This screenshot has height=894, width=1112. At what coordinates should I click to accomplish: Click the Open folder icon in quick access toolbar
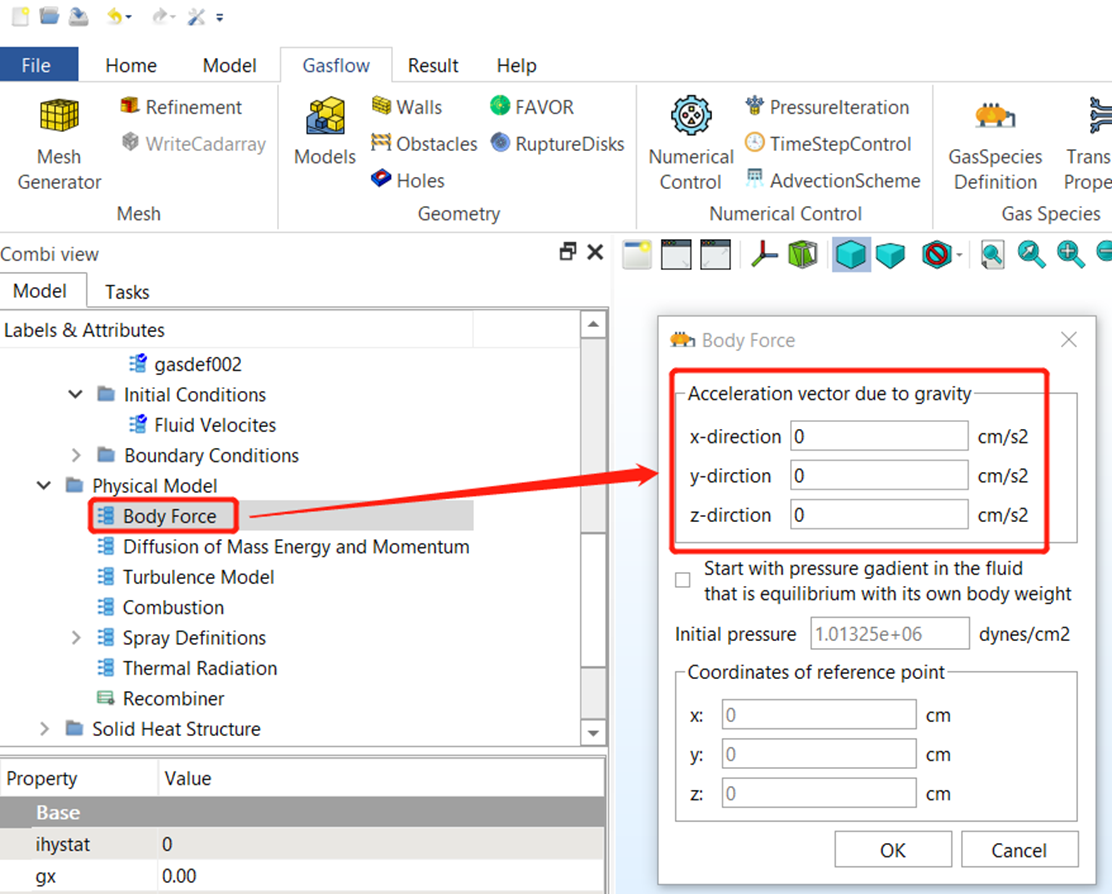[49, 16]
